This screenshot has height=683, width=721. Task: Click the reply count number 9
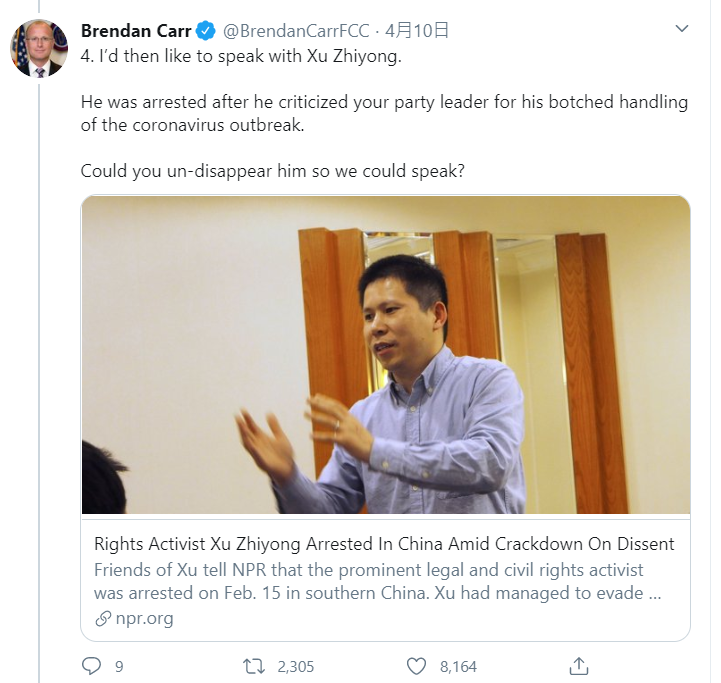pos(119,666)
